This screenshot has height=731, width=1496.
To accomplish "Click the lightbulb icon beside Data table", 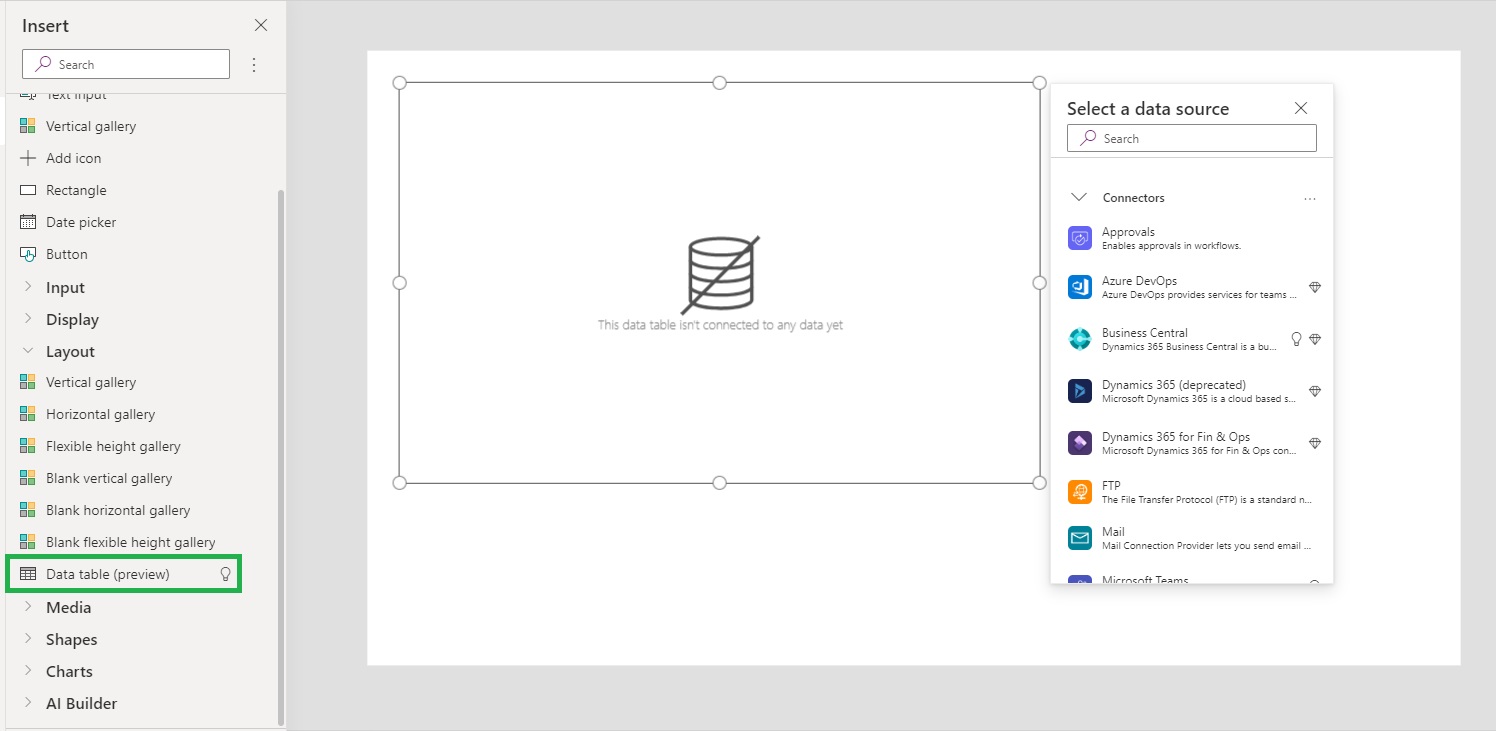I will click(225, 574).
